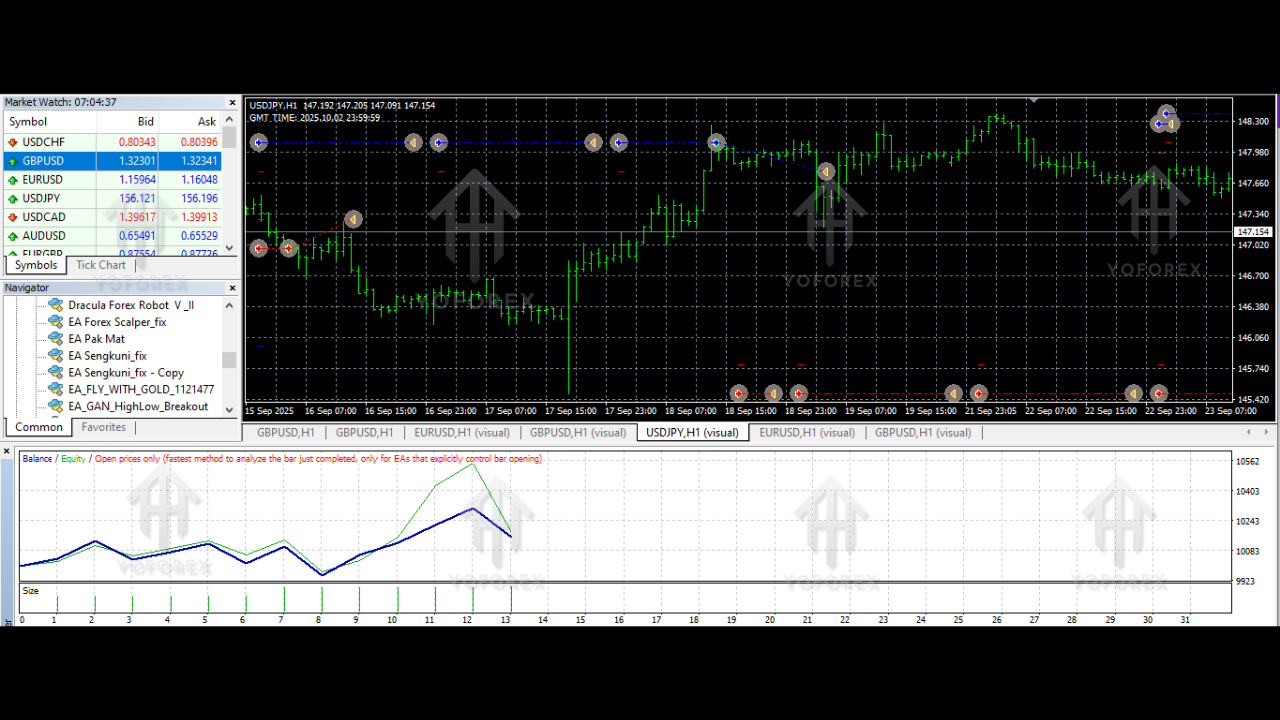Click the green up arrow beside EURUSD
1280x720 pixels.
pos(12,179)
